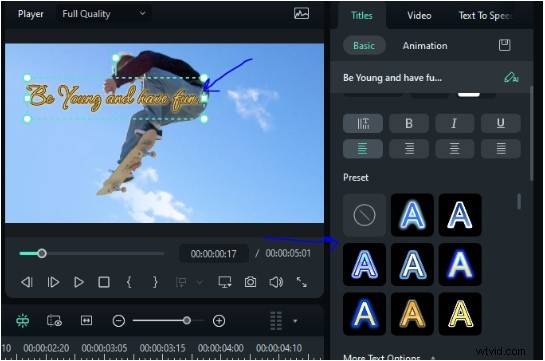Select the Basic sub-tab
This screenshot has width=545, height=361.
[x=364, y=46]
